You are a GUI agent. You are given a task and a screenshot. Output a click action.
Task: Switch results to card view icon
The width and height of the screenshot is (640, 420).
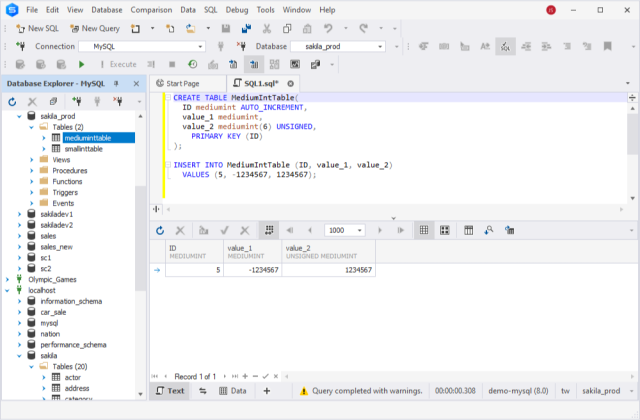pos(445,230)
